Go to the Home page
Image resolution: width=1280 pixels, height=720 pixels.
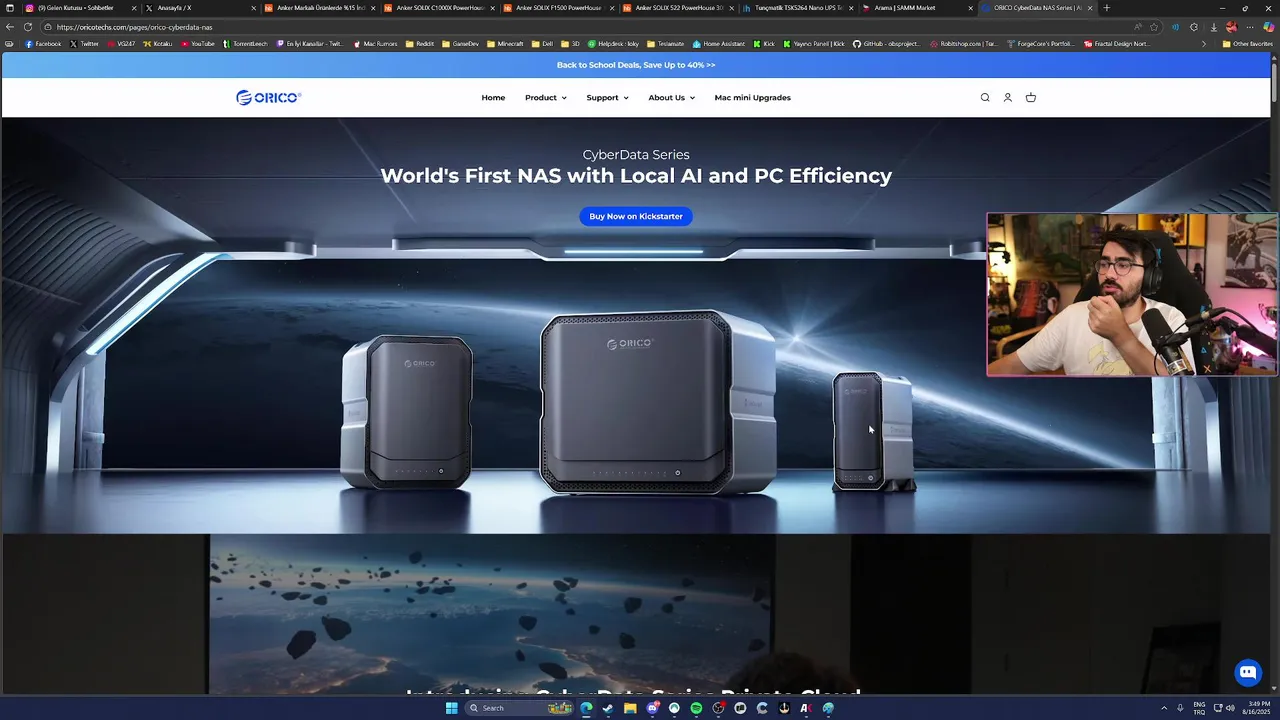click(x=493, y=98)
